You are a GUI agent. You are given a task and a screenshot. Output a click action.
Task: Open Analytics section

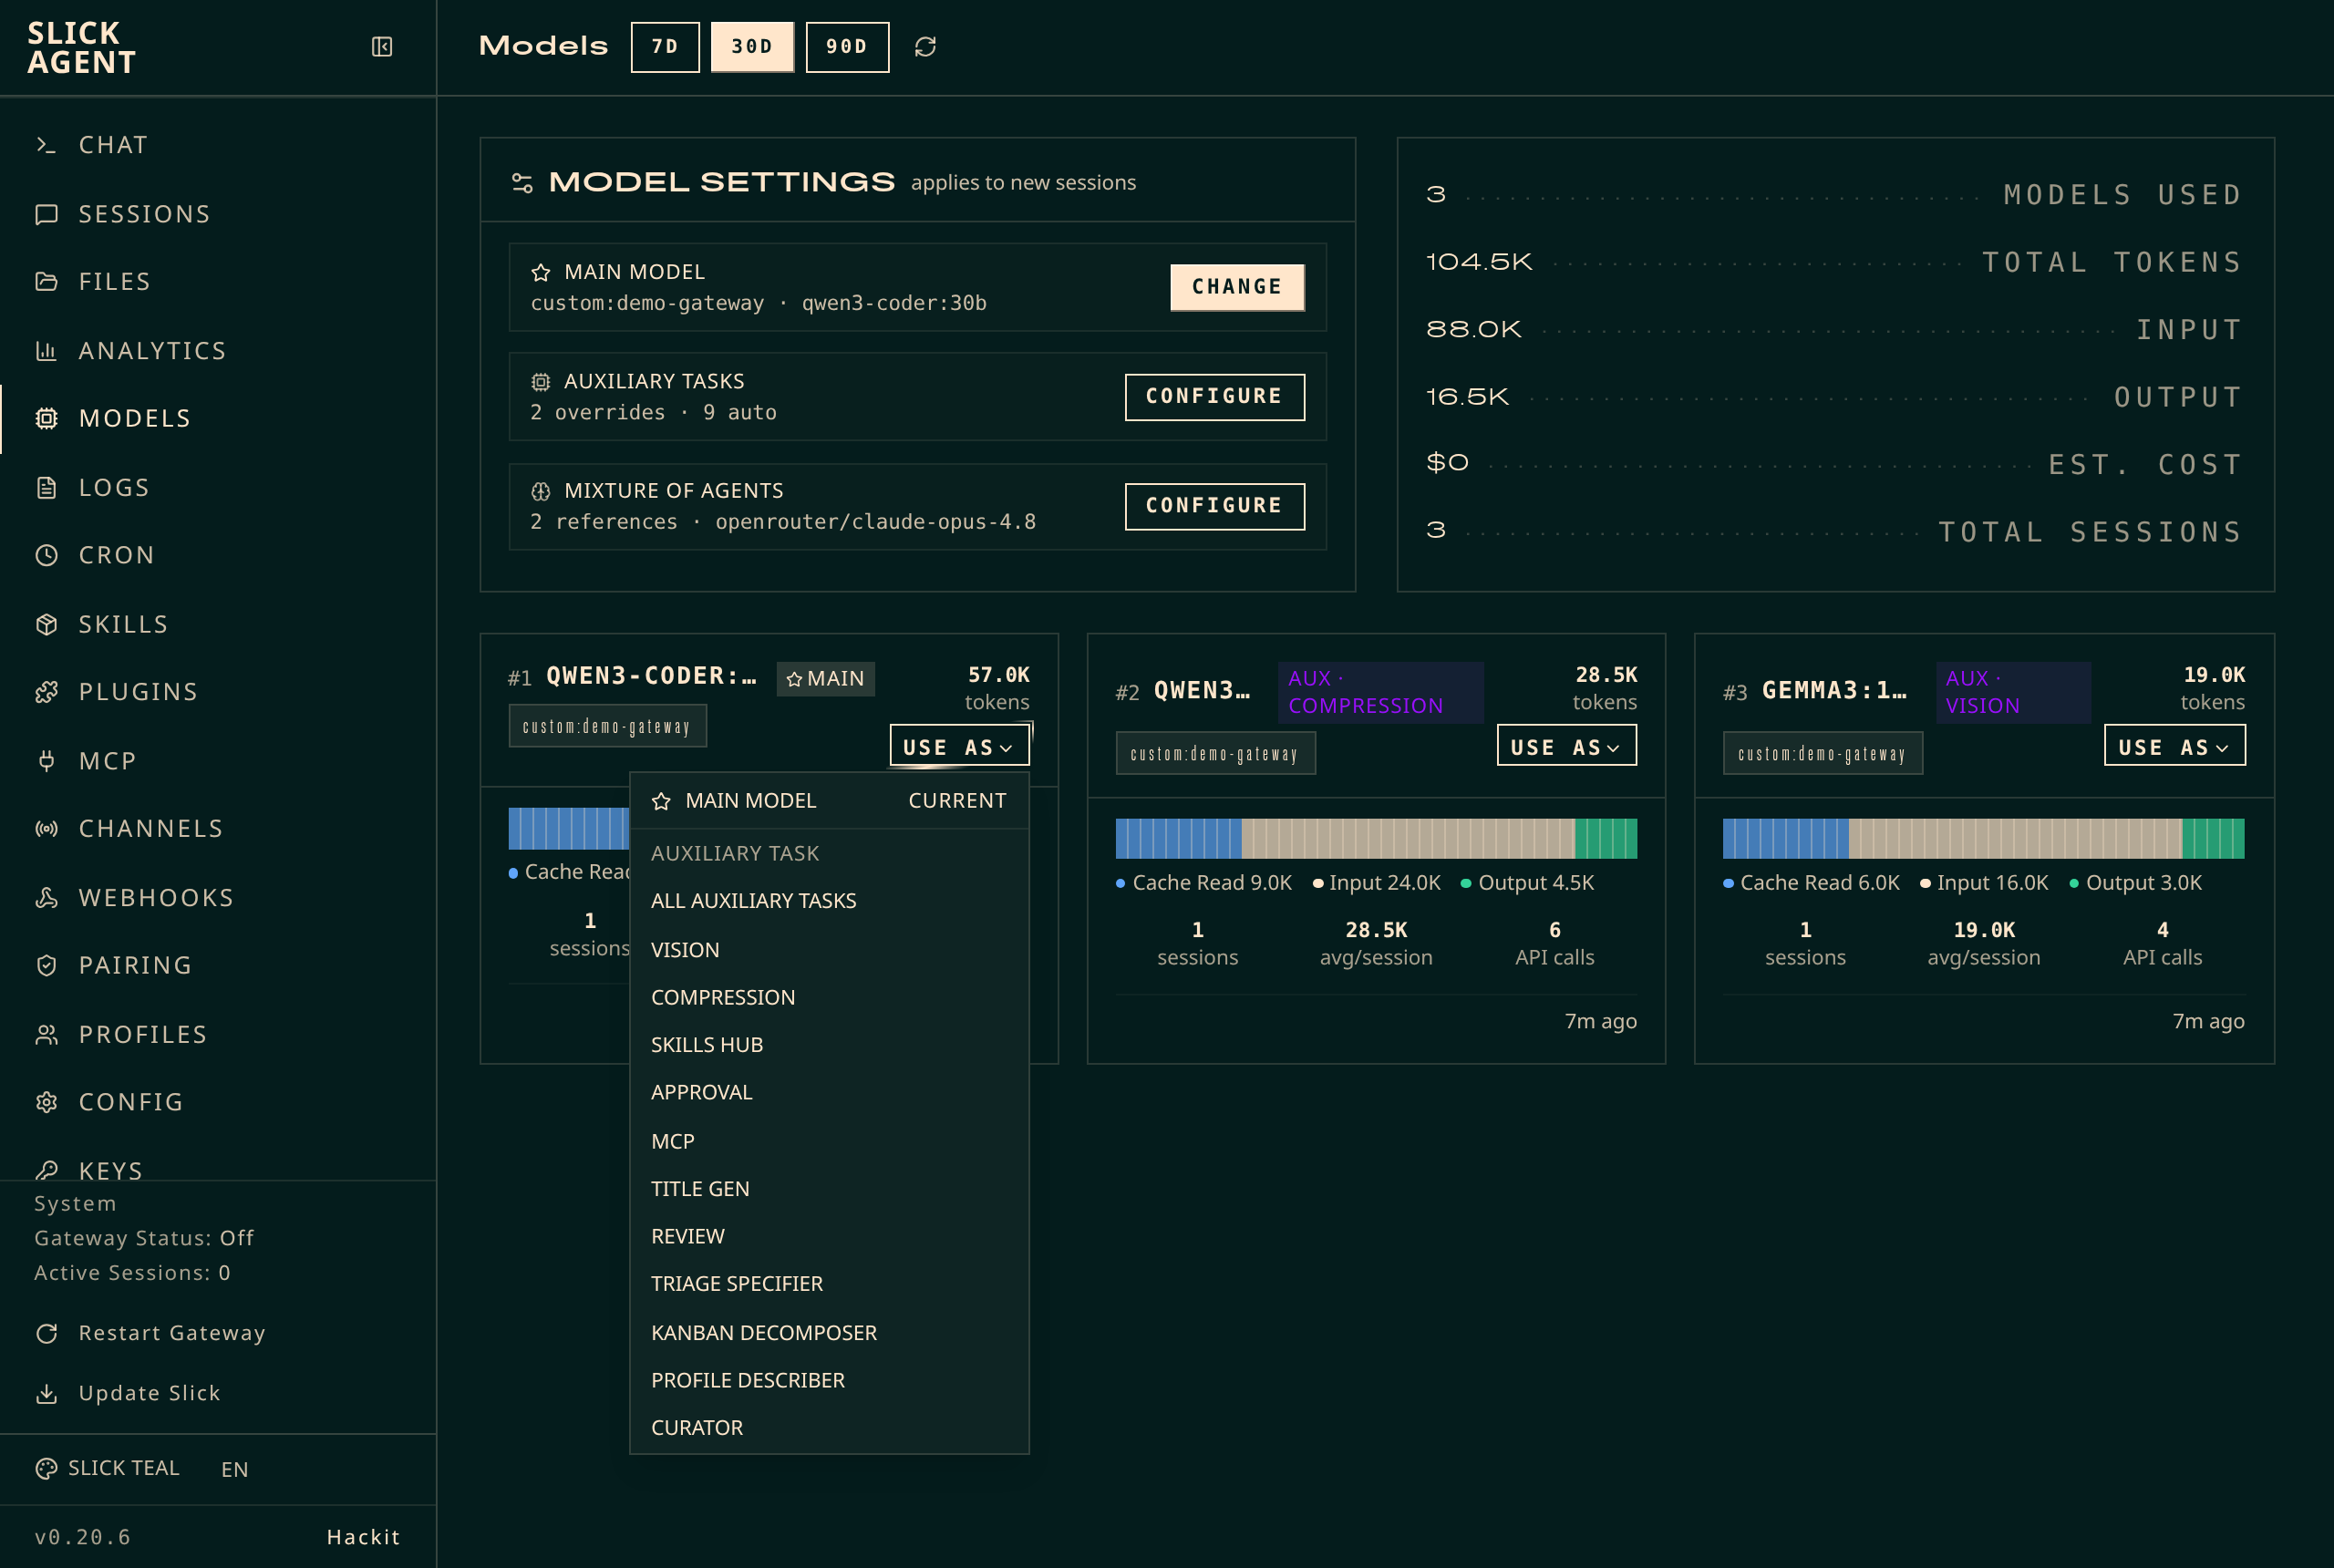[217, 351]
